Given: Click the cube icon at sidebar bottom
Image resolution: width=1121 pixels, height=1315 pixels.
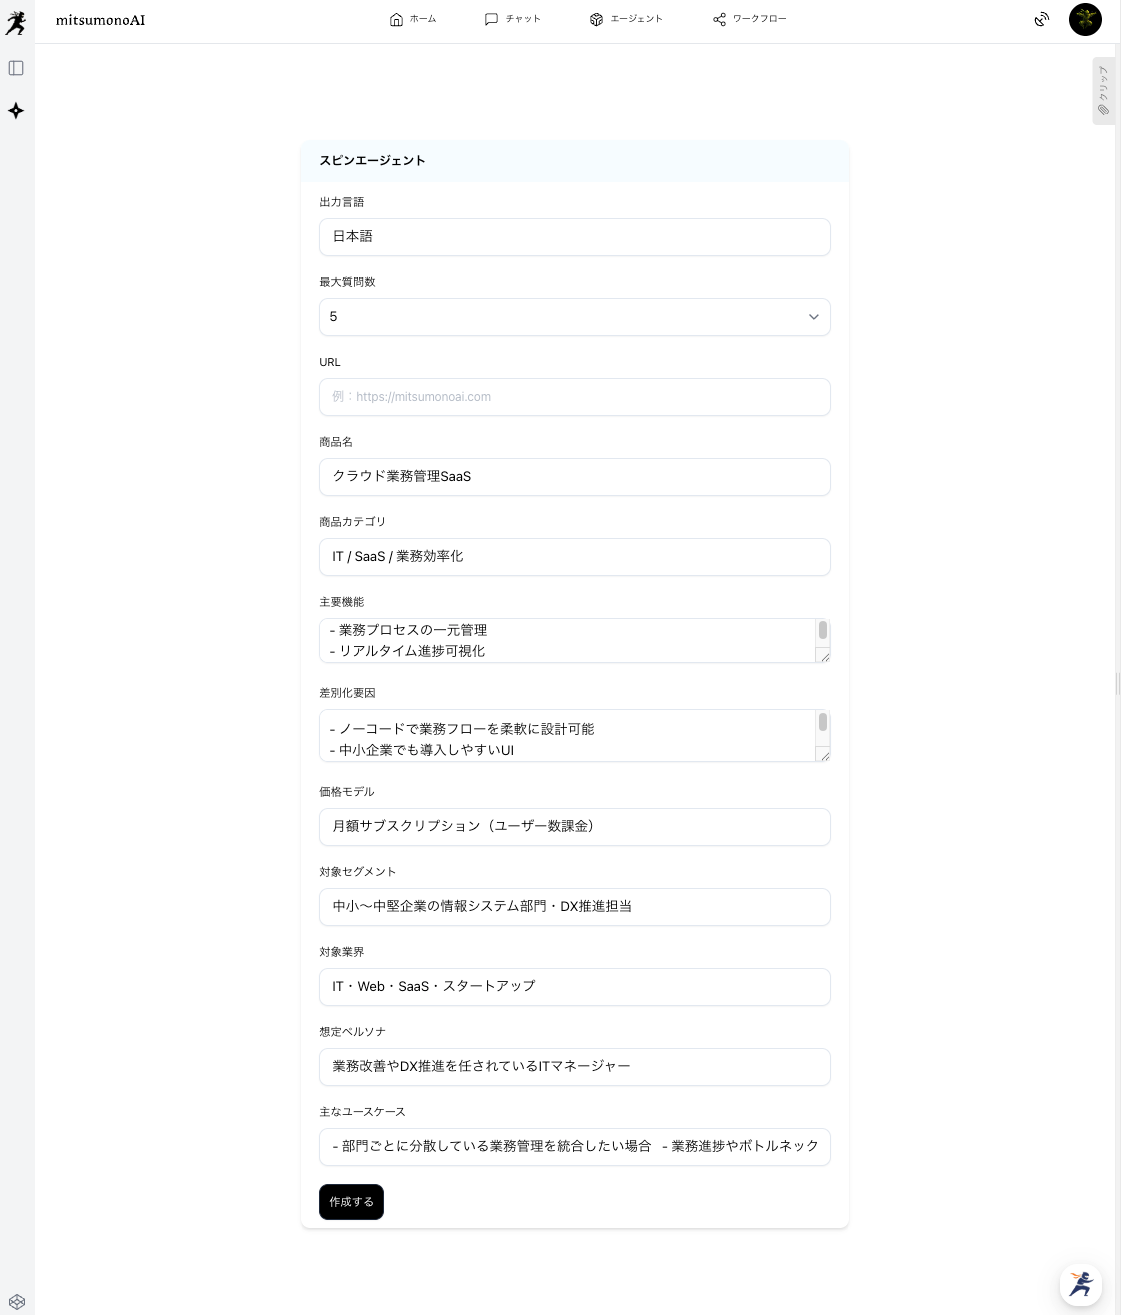Looking at the screenshot, I should pyautogui.click(x=16, y=1302).
